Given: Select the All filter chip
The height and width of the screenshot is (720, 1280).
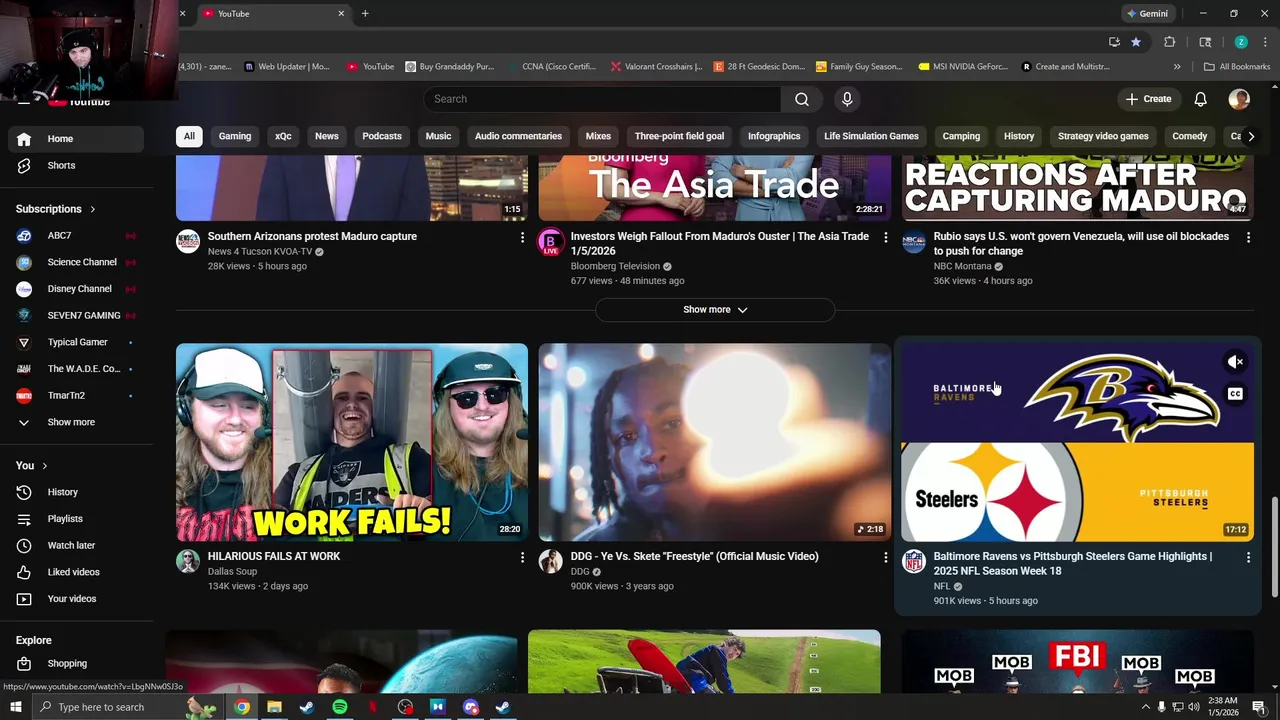Looking at the screenshot, I should (x=189, y=136).
